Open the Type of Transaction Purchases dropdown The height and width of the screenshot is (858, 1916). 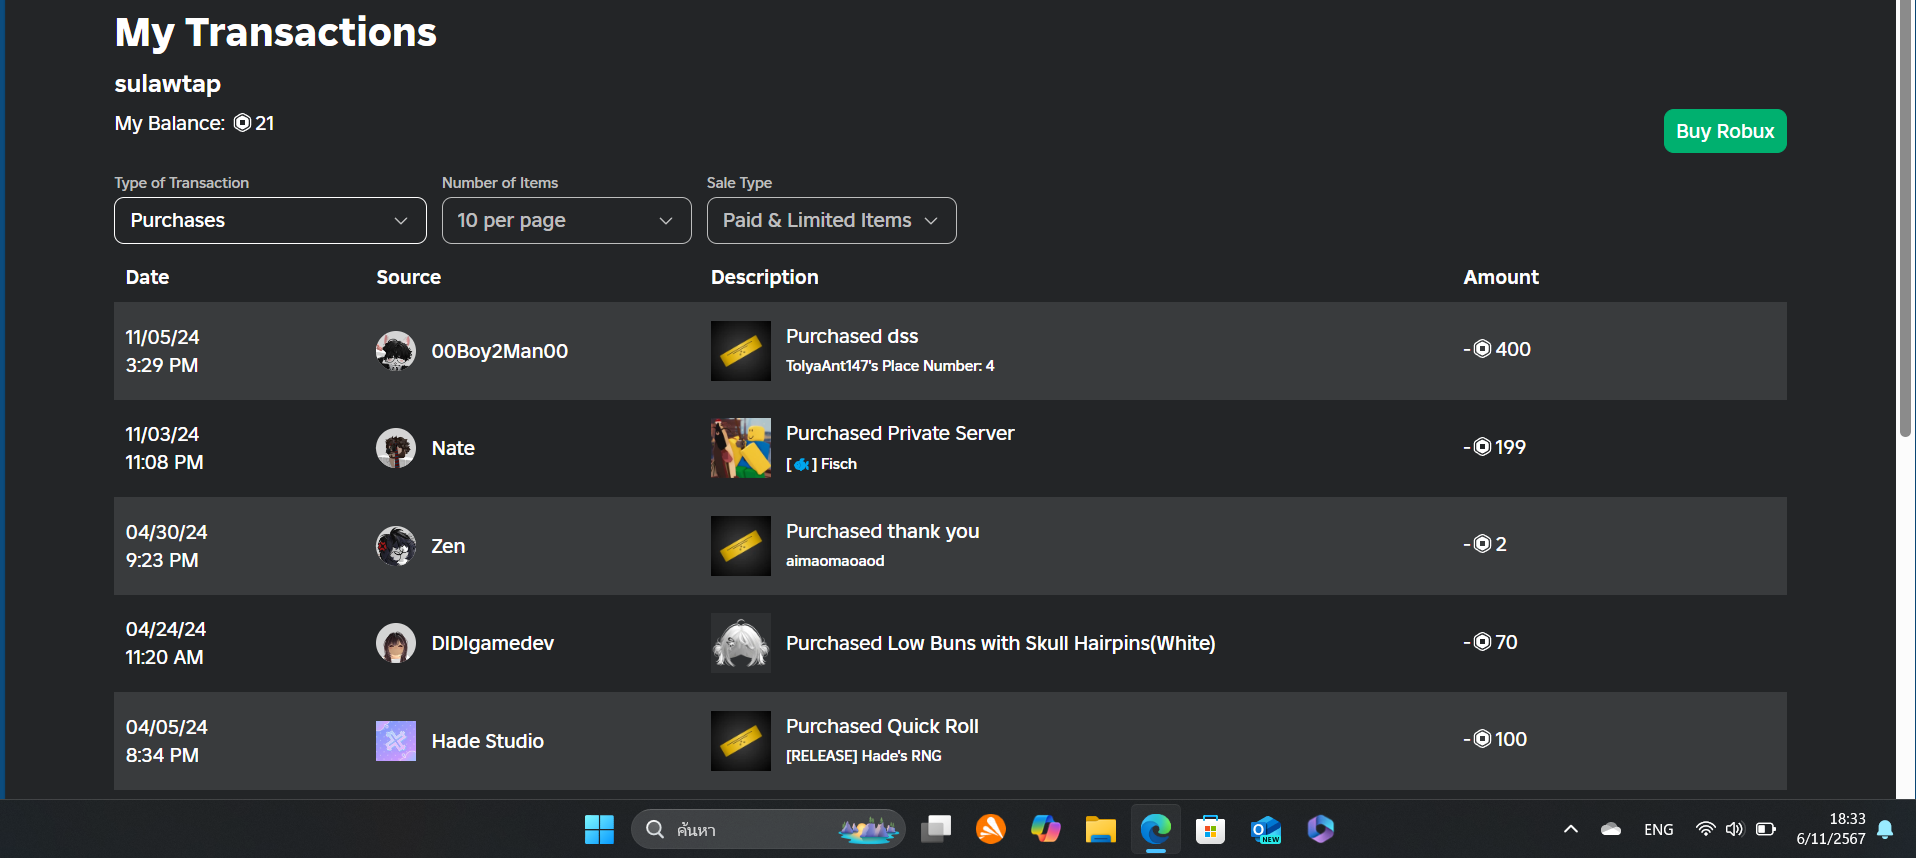pyautogui.click(x=270, y=220)
